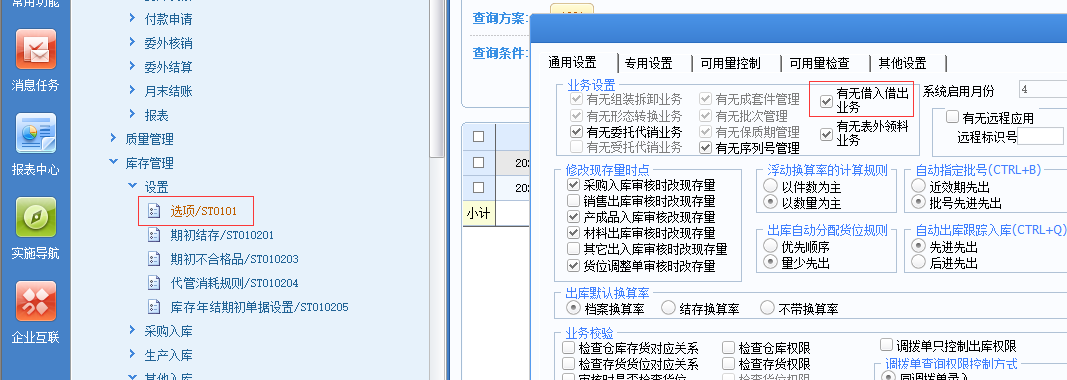Launch the 实施导航 compass icon
The image size is (1067, 380).
pos(35,217)
